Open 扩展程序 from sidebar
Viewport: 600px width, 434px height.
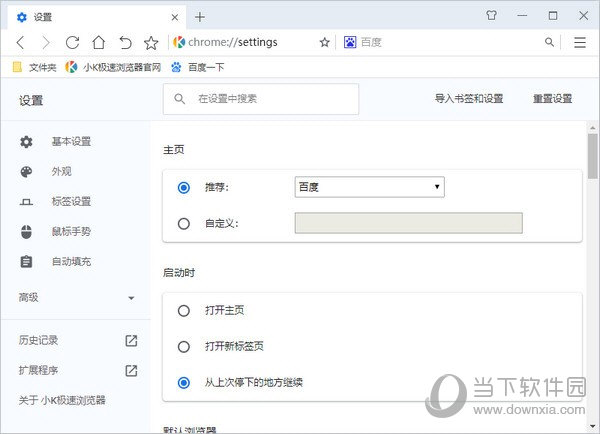(x=38, y=370)
